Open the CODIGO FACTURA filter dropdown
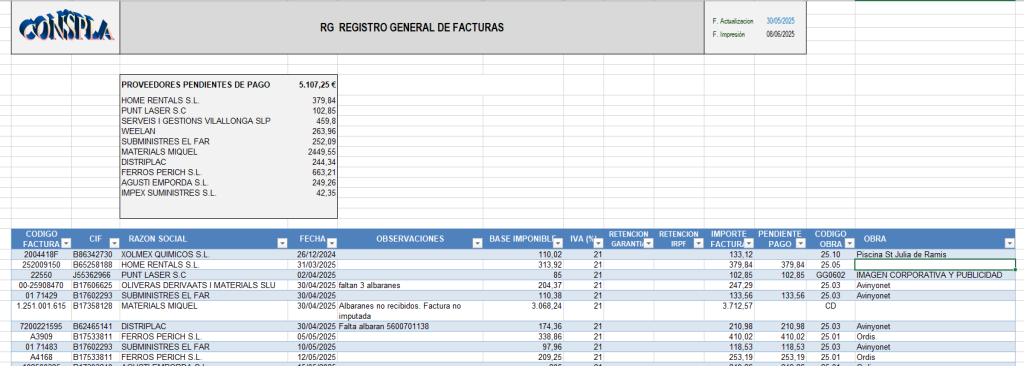Viewport: 1024px width, 366px height. [66, 243]
